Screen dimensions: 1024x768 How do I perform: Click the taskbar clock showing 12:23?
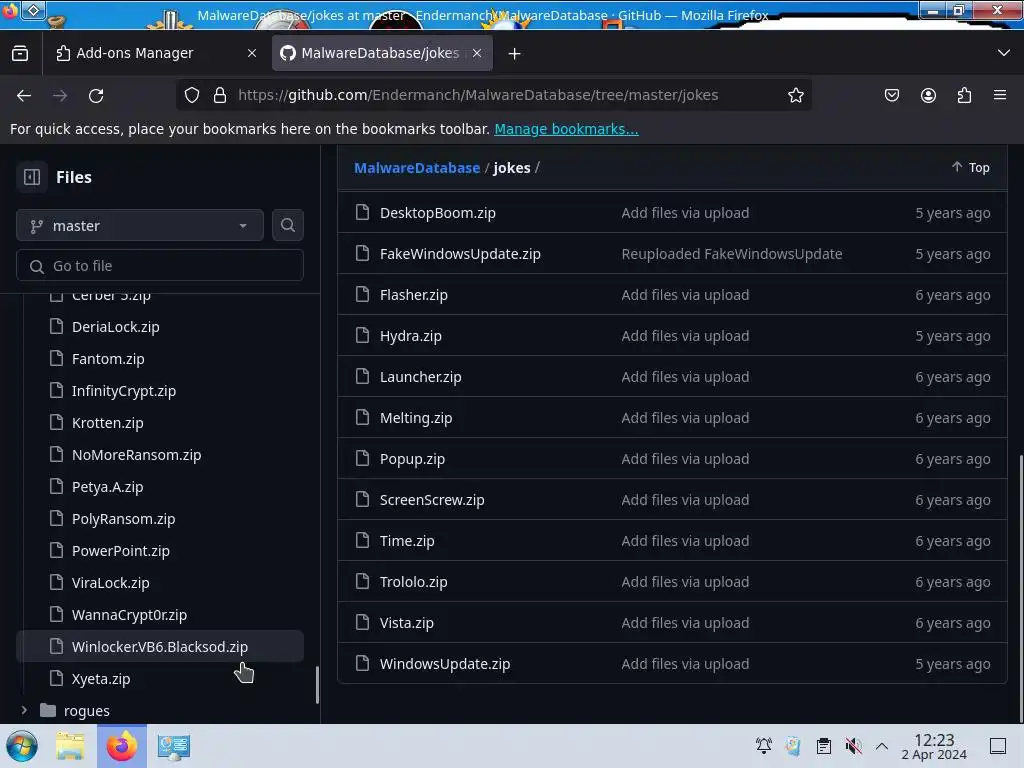[x=934, y=746]
